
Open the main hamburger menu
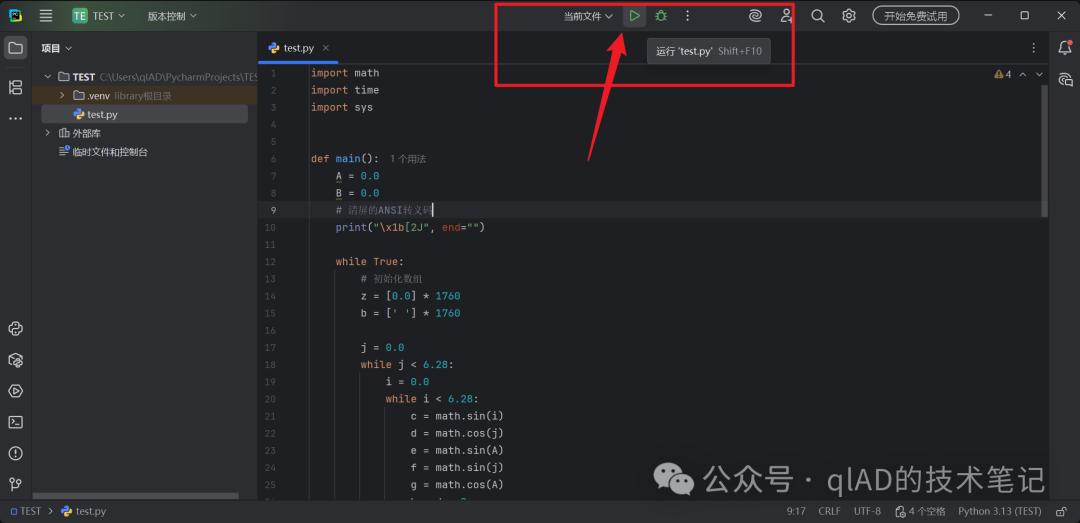[x=46, y=16]
